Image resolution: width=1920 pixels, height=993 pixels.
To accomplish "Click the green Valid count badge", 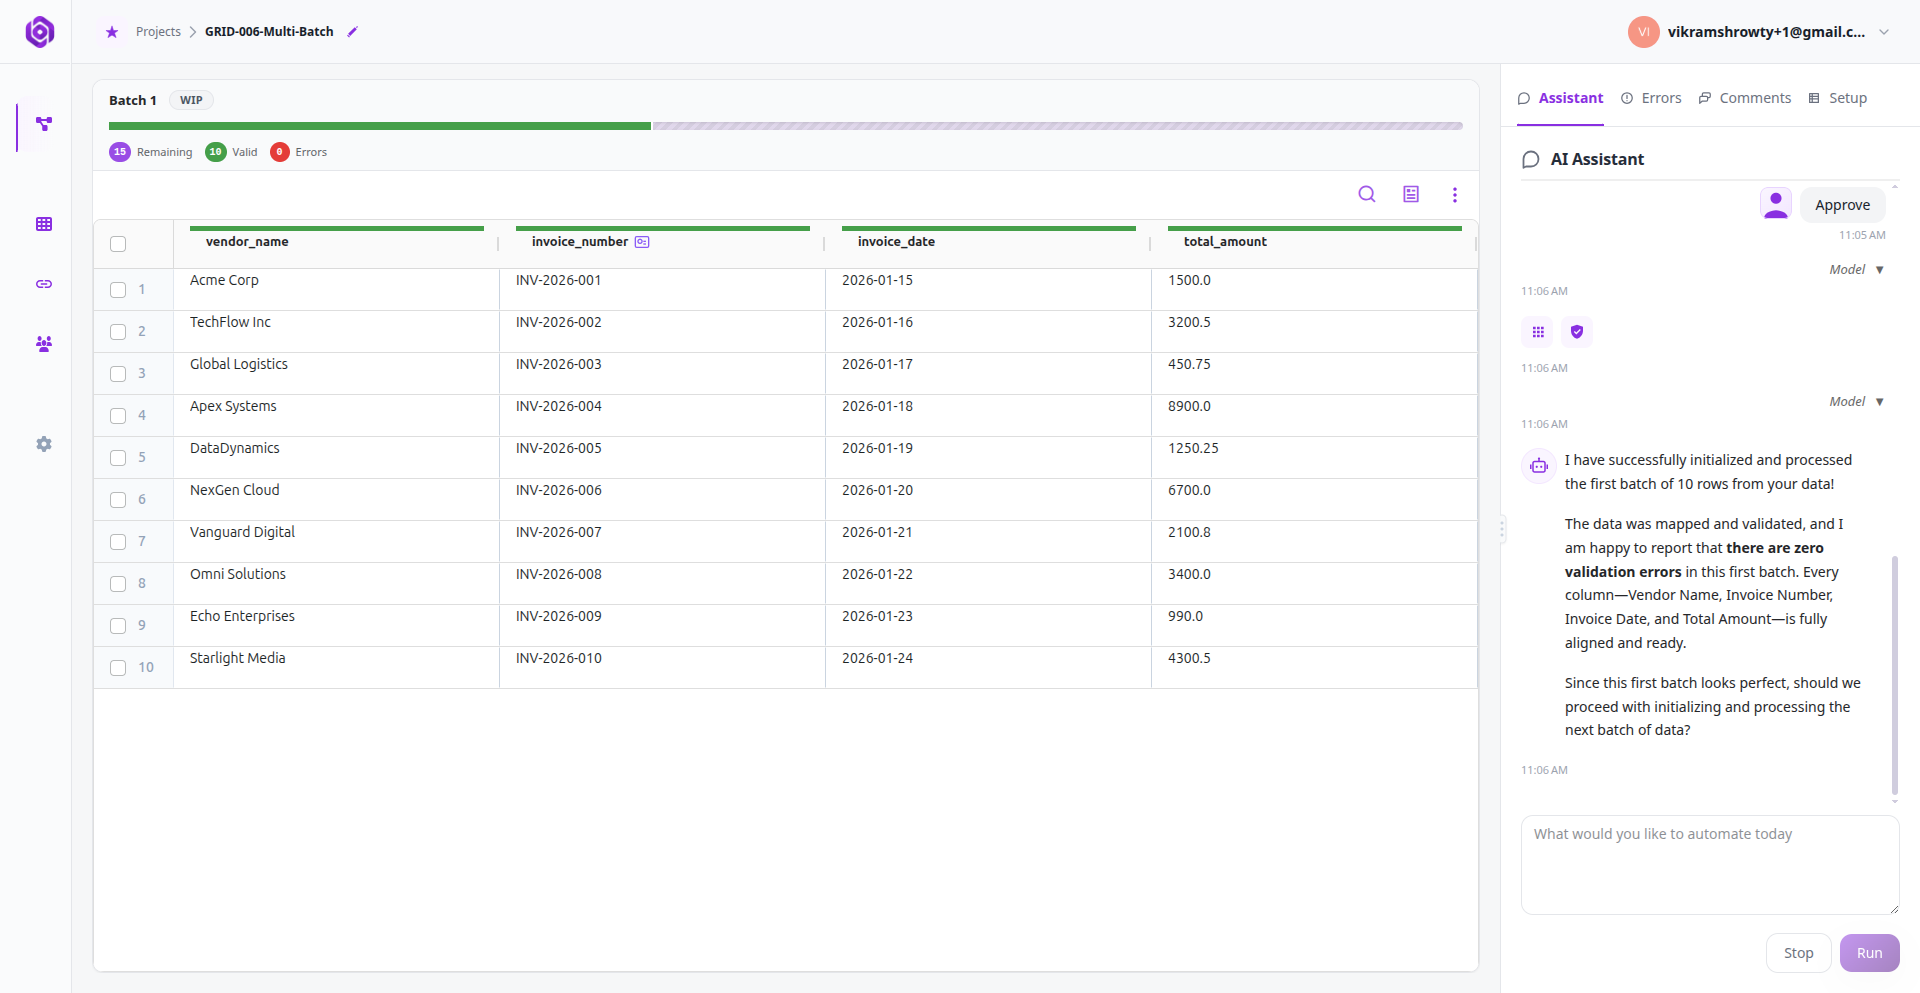I will pos(216,152).
